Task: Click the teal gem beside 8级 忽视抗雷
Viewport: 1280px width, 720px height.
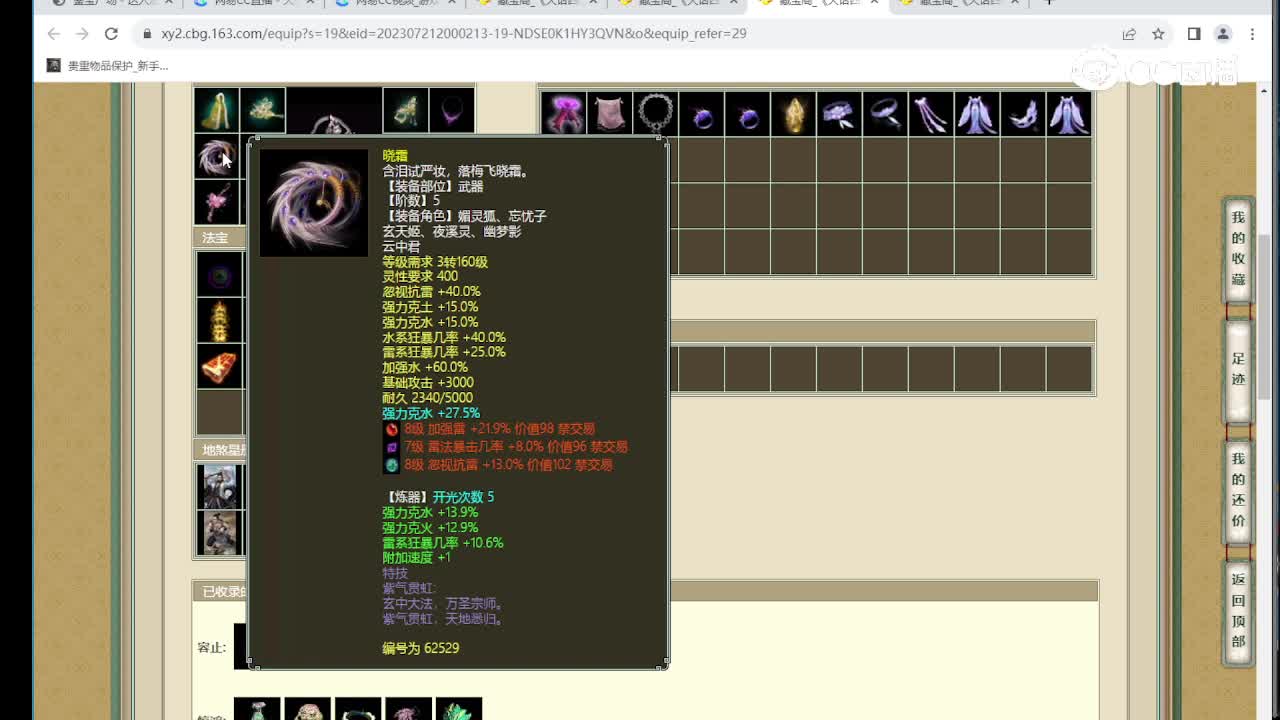Action: [x=392, y=465]
